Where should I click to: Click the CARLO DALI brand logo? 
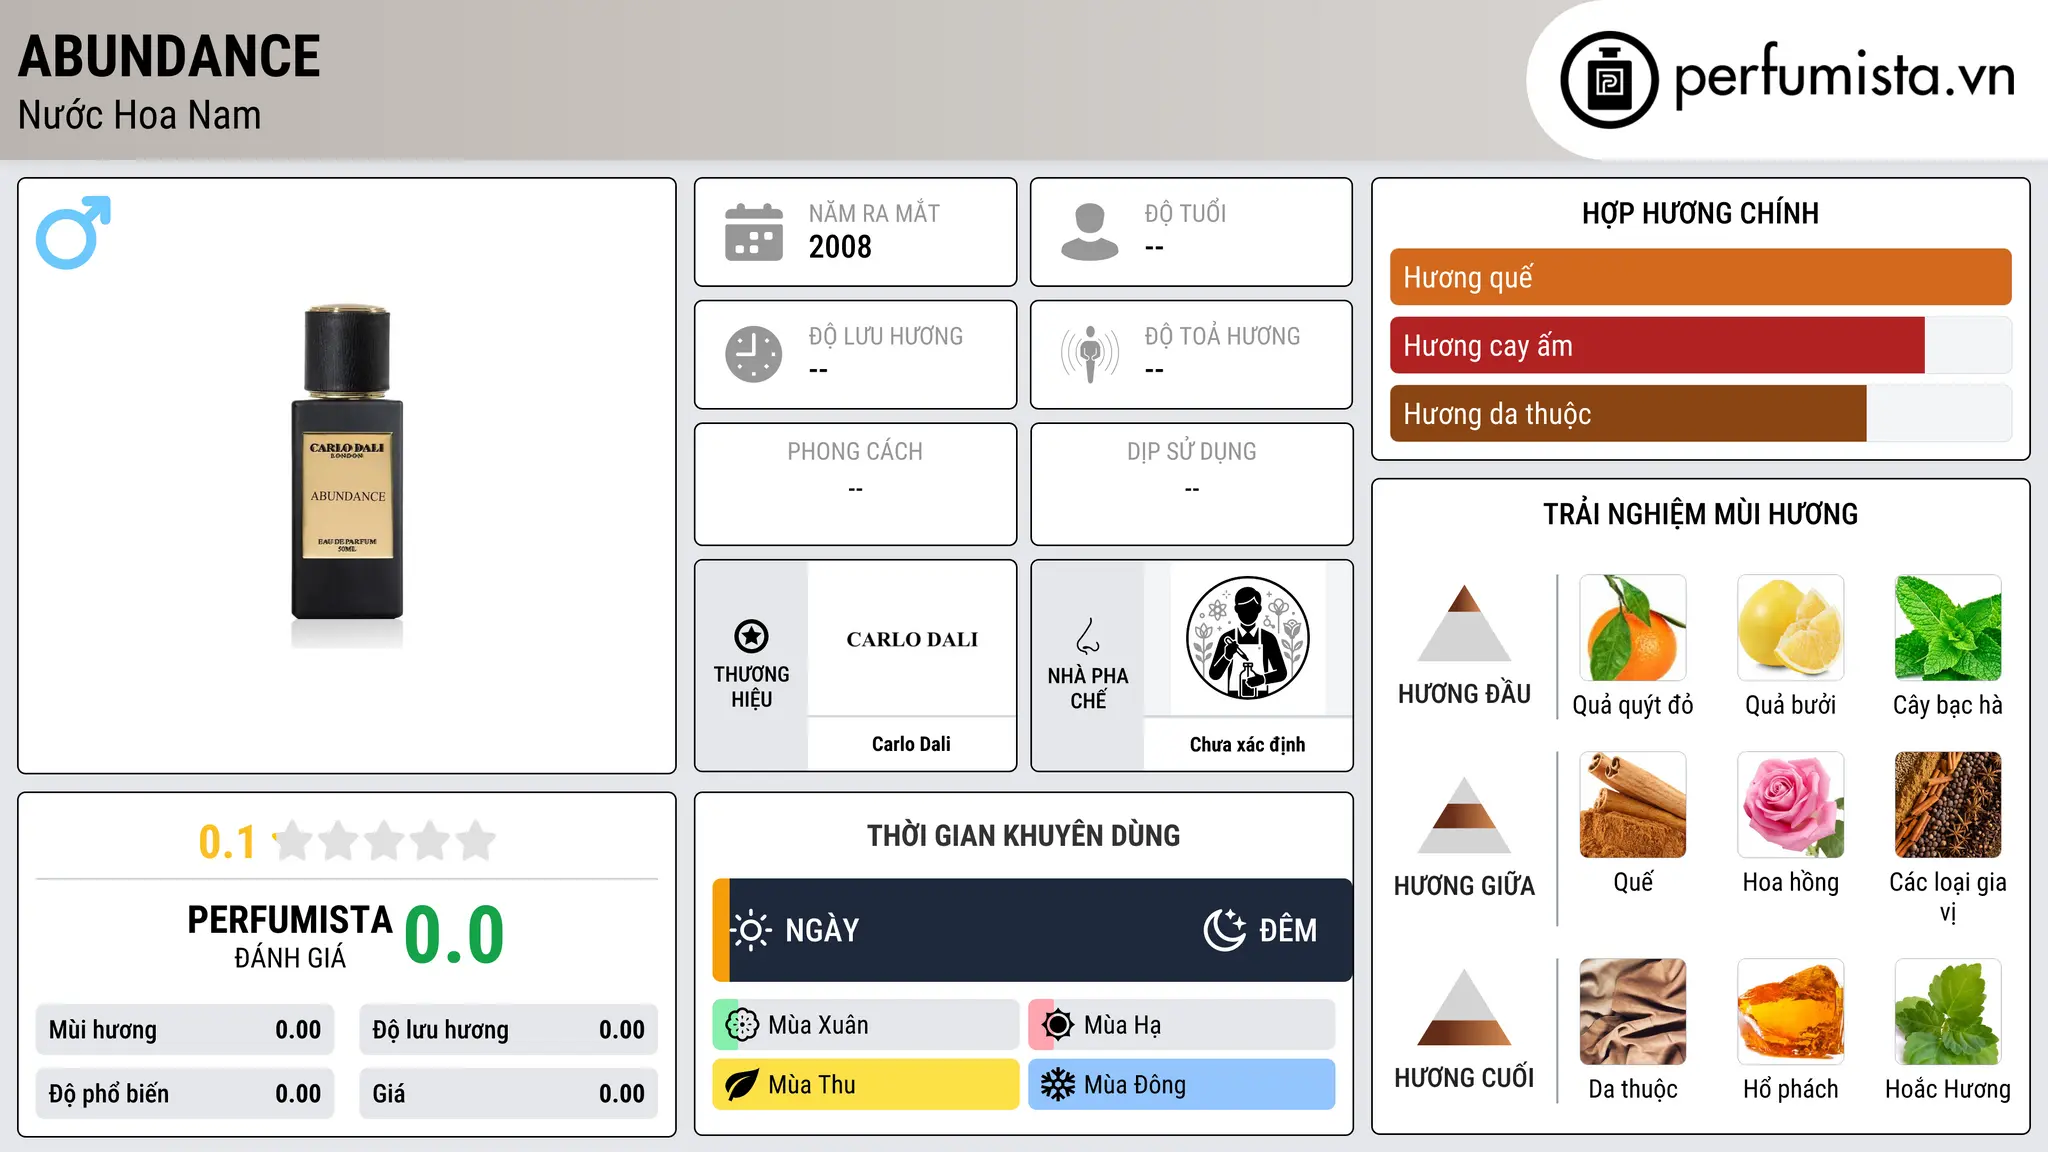pyautogui.click(x=912, y=639)
